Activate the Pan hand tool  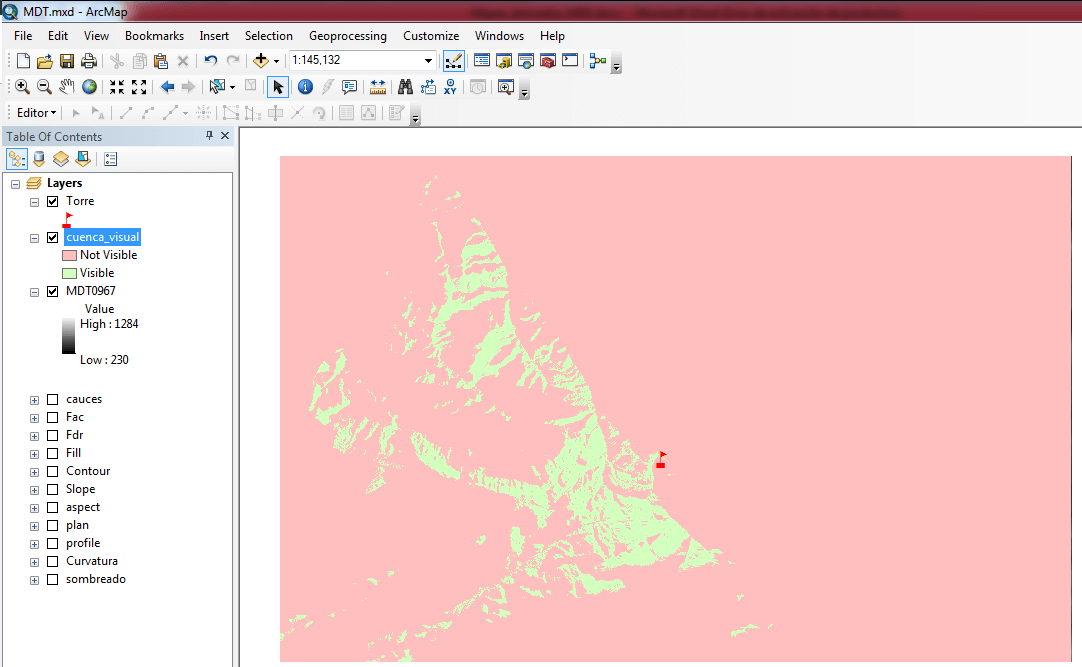tap(67, 87)
